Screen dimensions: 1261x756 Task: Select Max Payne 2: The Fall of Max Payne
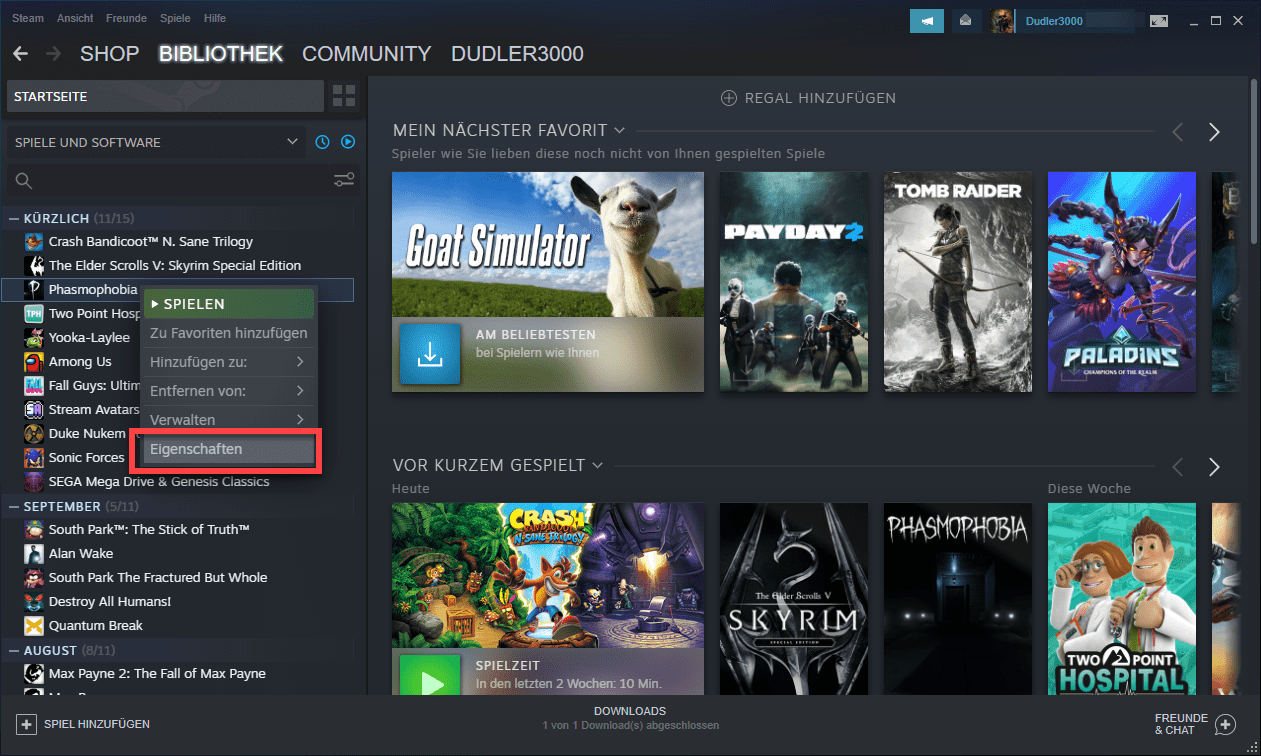tap(157, 673)
